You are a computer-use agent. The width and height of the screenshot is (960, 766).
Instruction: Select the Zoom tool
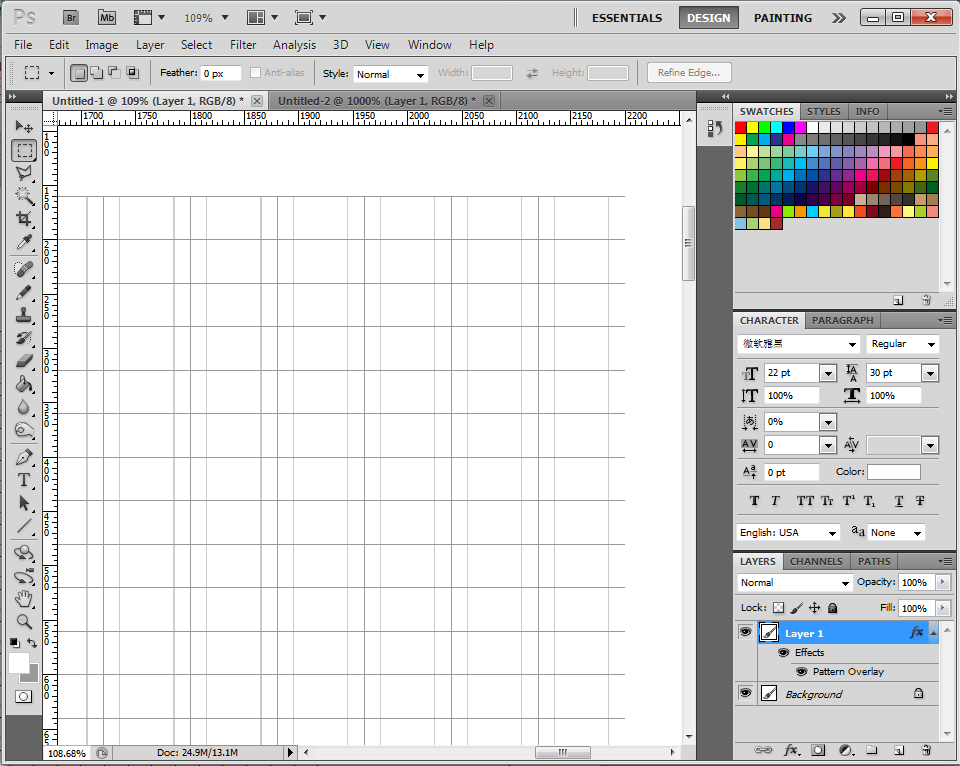pyautogui.click(x=24, y=621)
